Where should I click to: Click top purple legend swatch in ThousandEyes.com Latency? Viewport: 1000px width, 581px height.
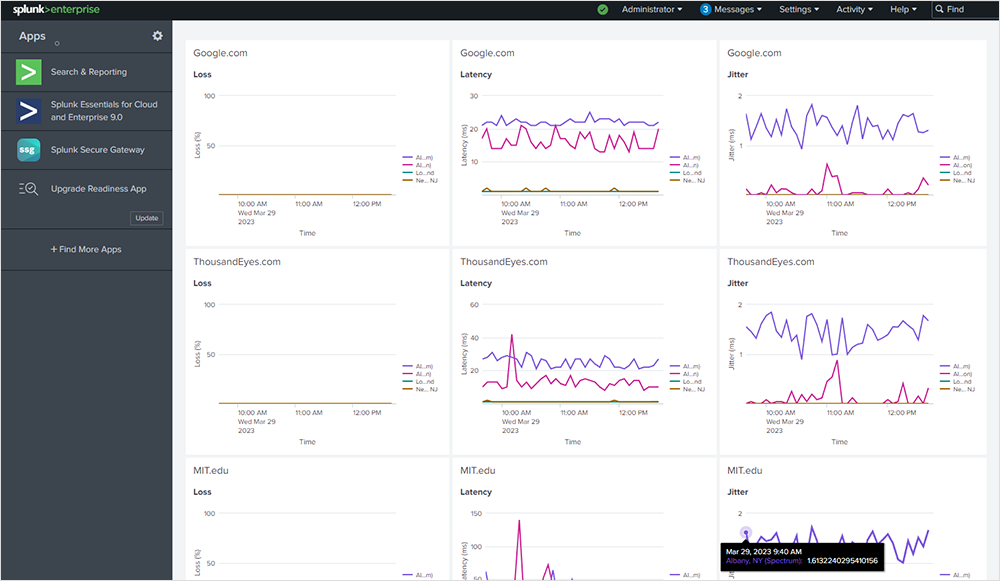677,367
